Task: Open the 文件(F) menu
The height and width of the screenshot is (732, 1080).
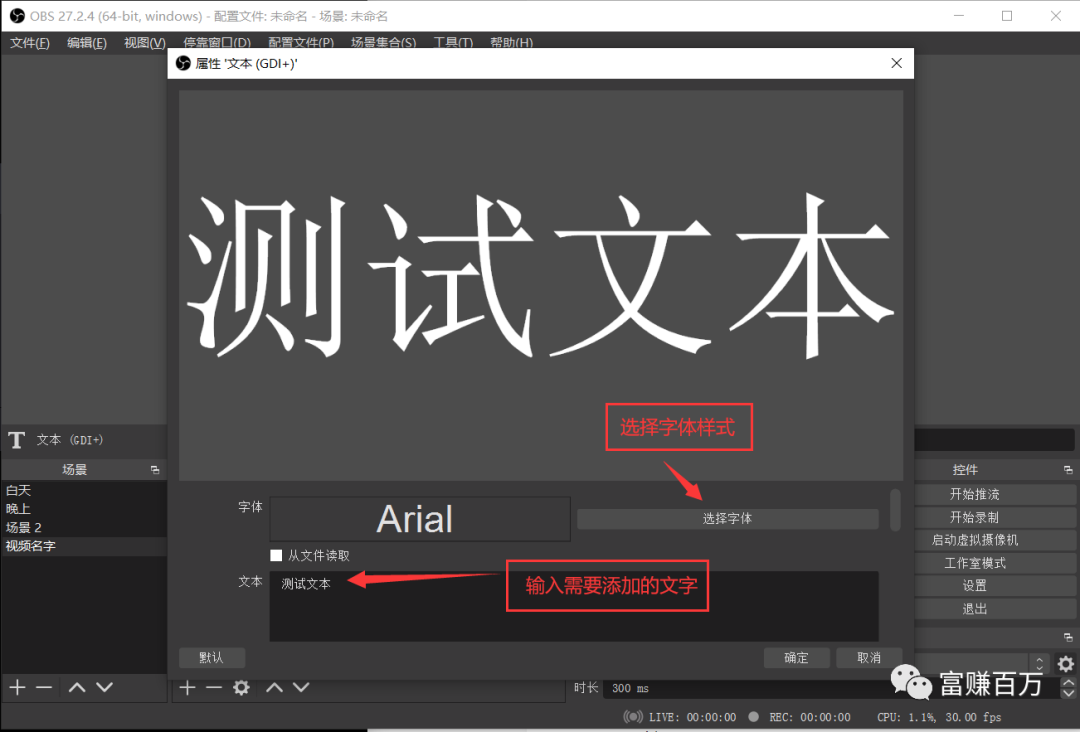Action: click(x=30, y=43)
